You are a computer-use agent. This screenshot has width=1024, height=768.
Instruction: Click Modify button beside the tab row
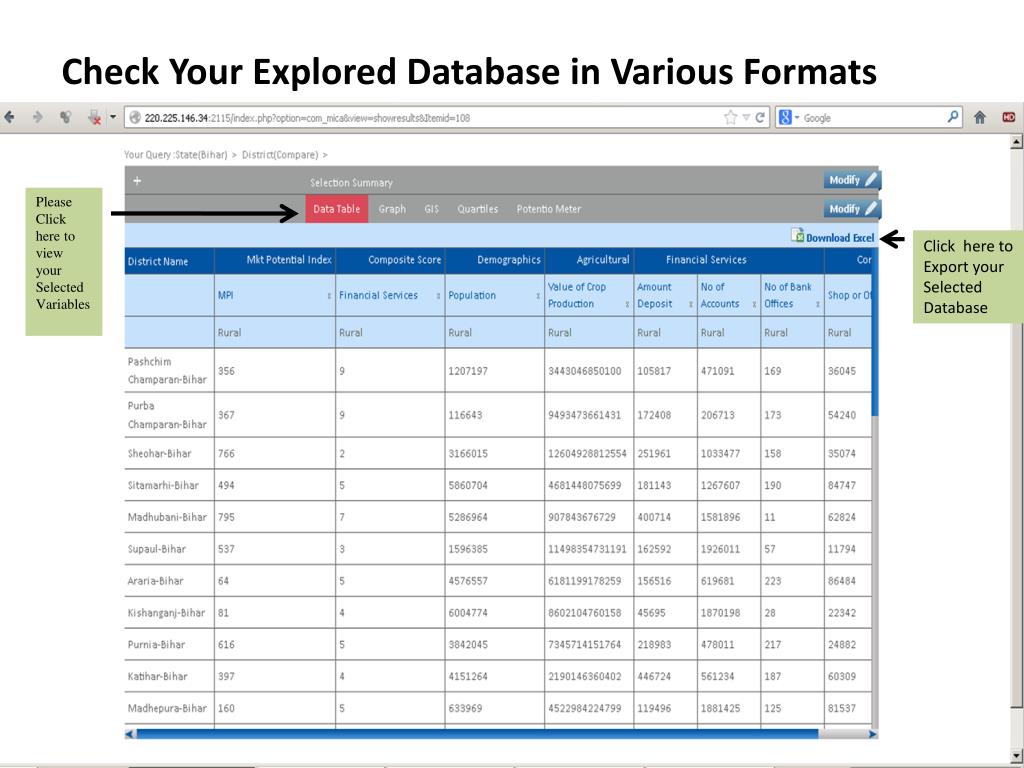click(x=852, y=209)
